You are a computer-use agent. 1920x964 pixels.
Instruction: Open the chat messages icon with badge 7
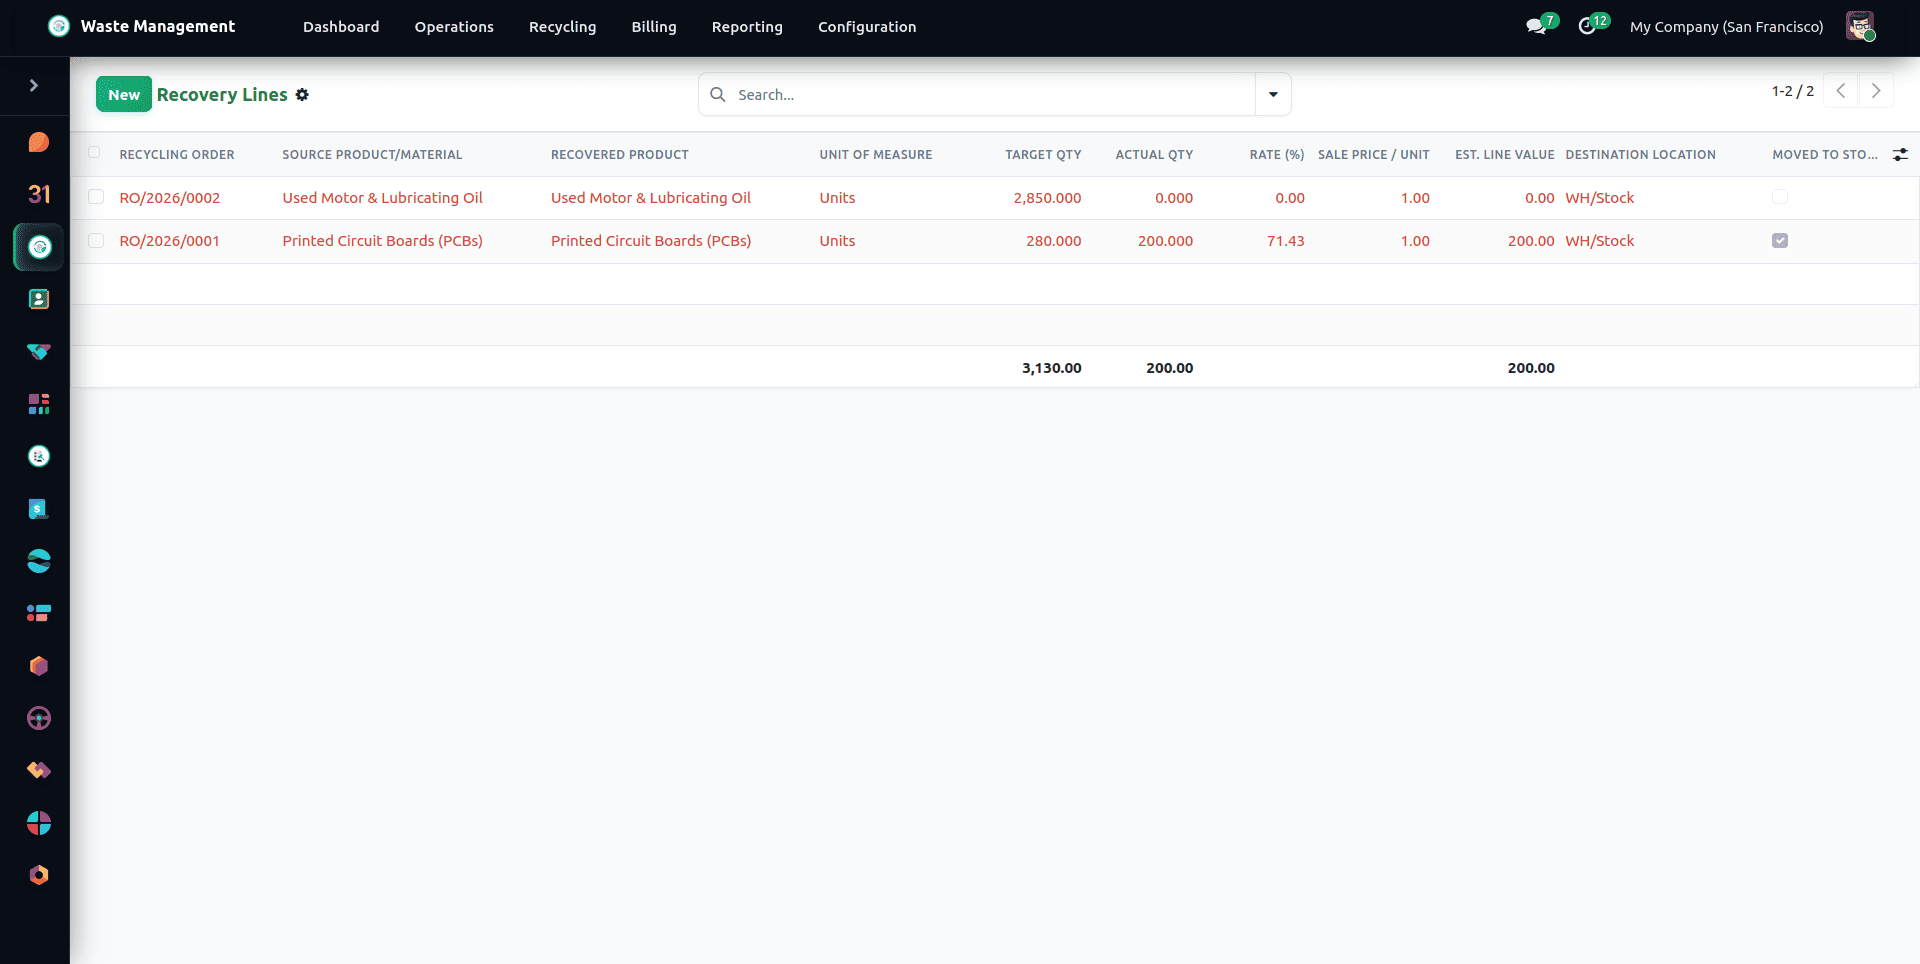tap(1537, 26)
